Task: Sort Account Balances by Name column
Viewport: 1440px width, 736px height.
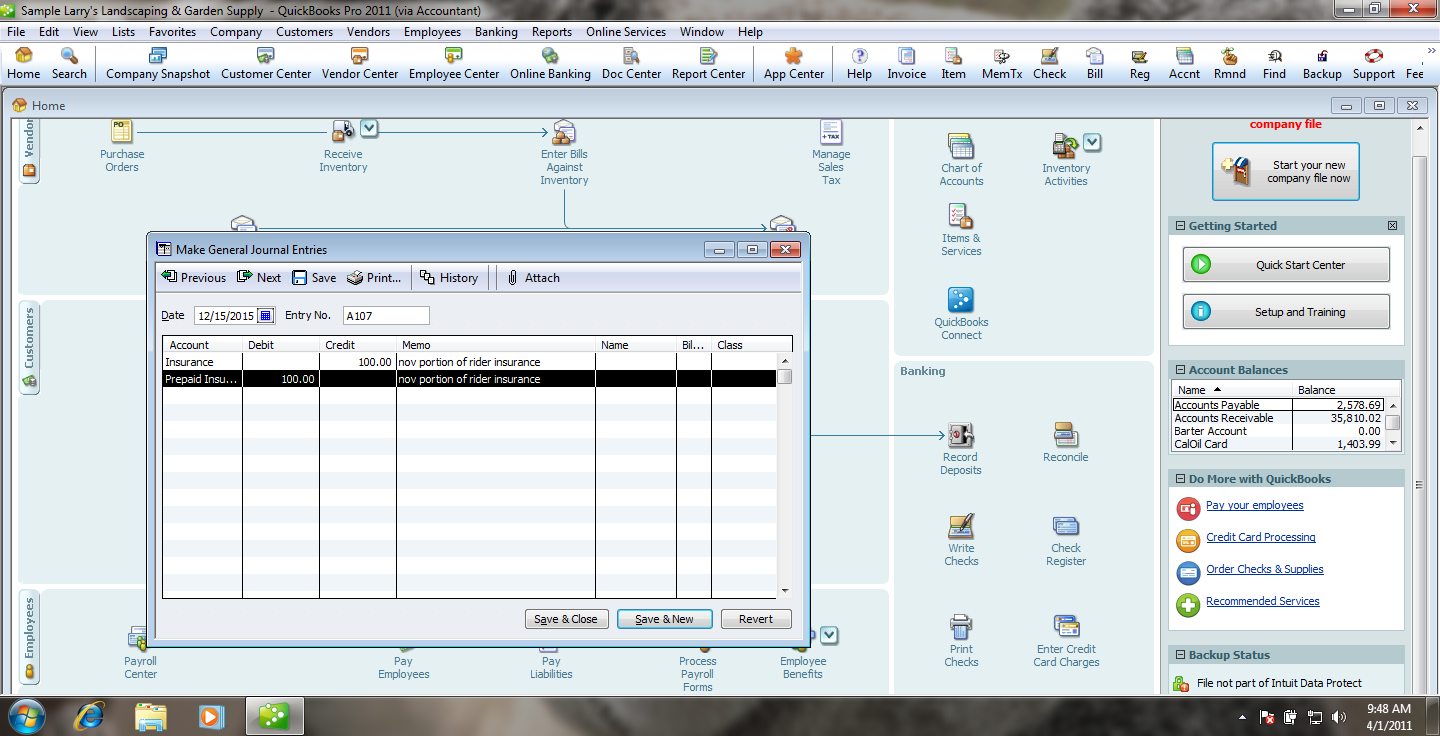Action: tap(1232, 390)
